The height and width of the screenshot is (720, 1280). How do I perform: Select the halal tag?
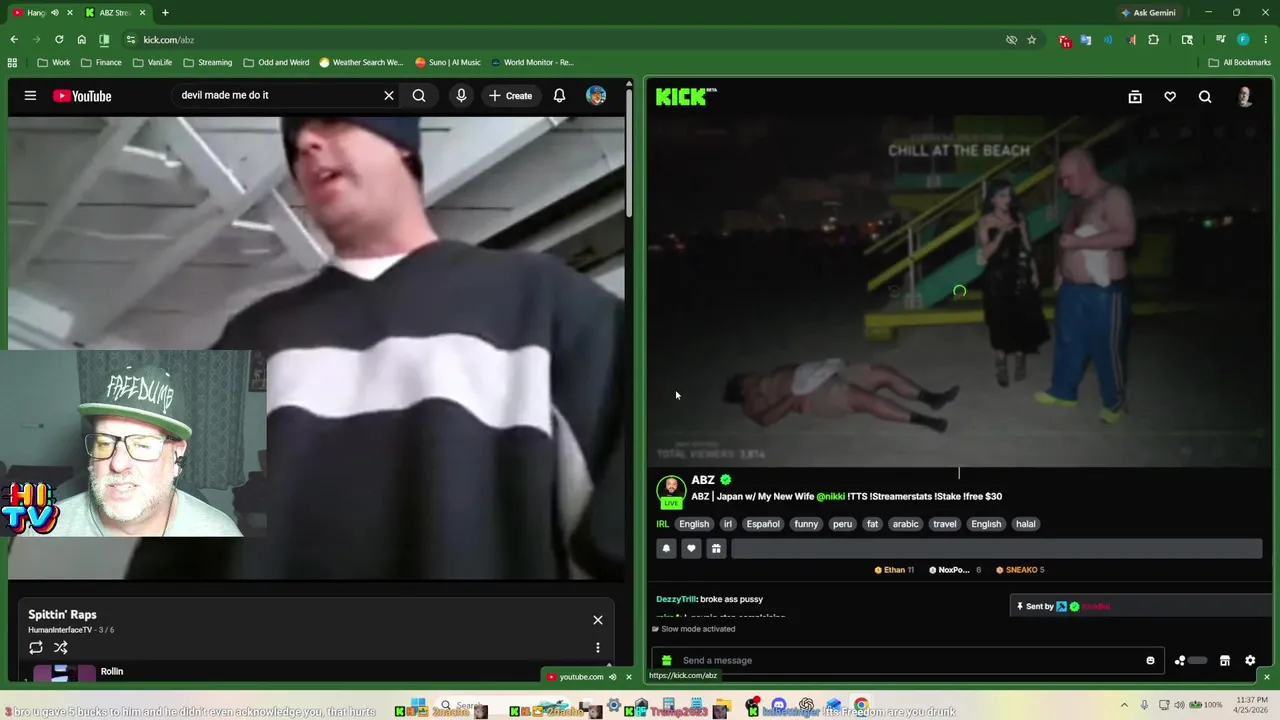1026,524
